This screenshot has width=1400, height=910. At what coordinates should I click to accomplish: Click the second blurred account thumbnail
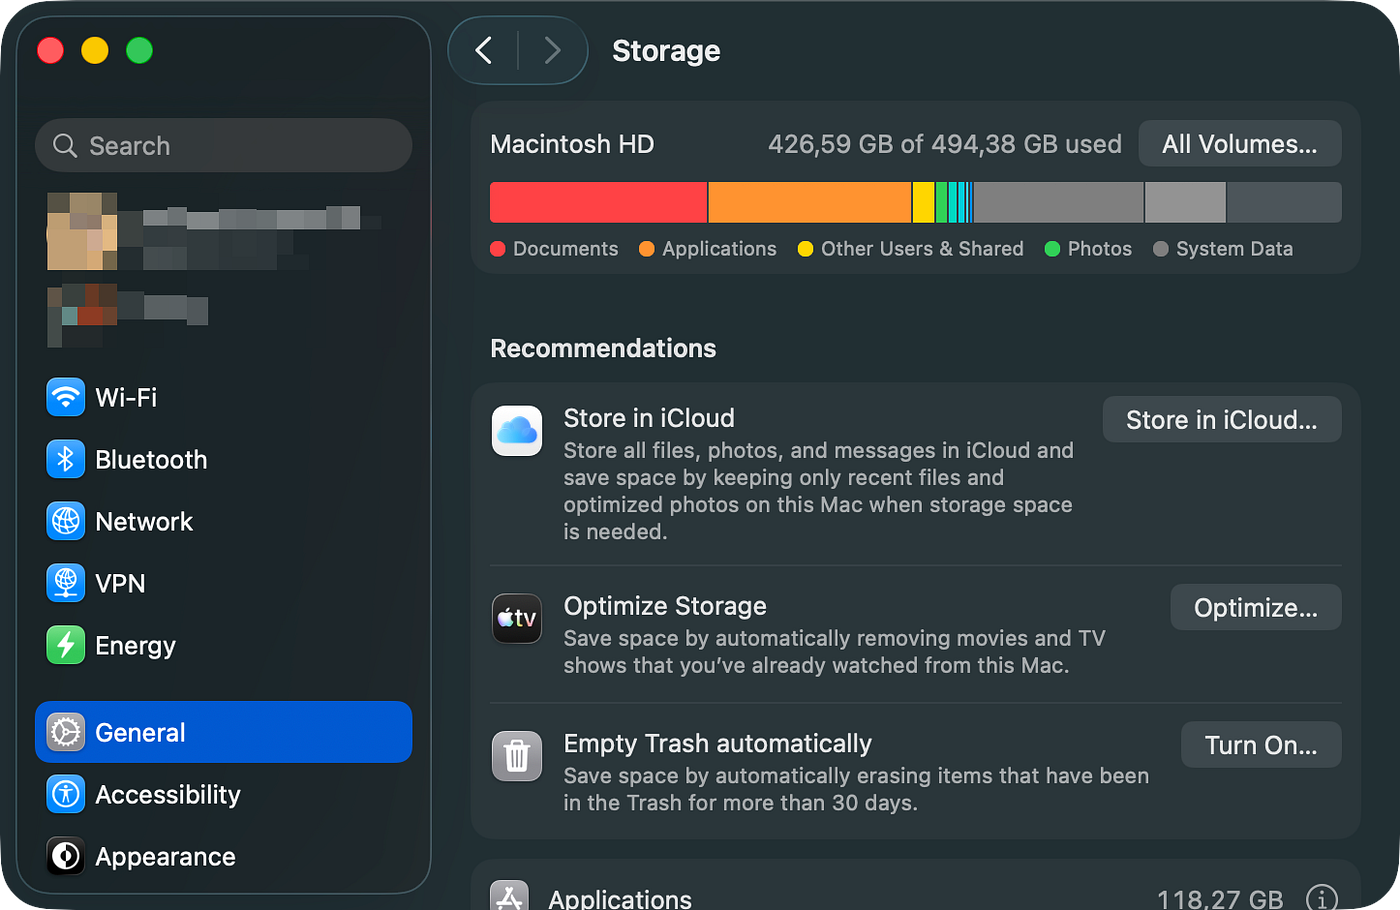[x=82, y=314]
